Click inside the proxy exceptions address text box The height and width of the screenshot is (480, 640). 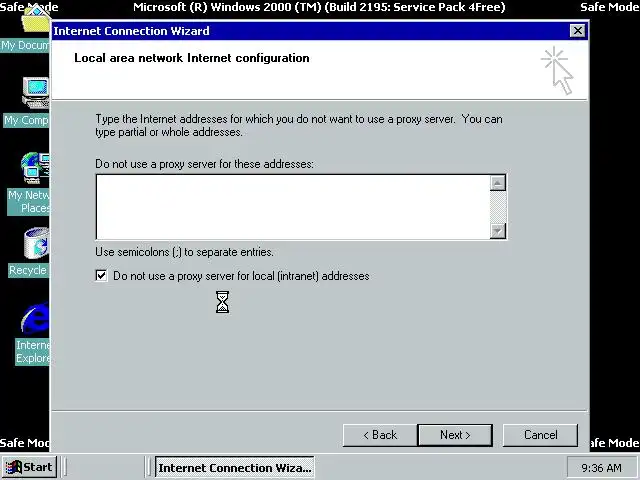293,207
